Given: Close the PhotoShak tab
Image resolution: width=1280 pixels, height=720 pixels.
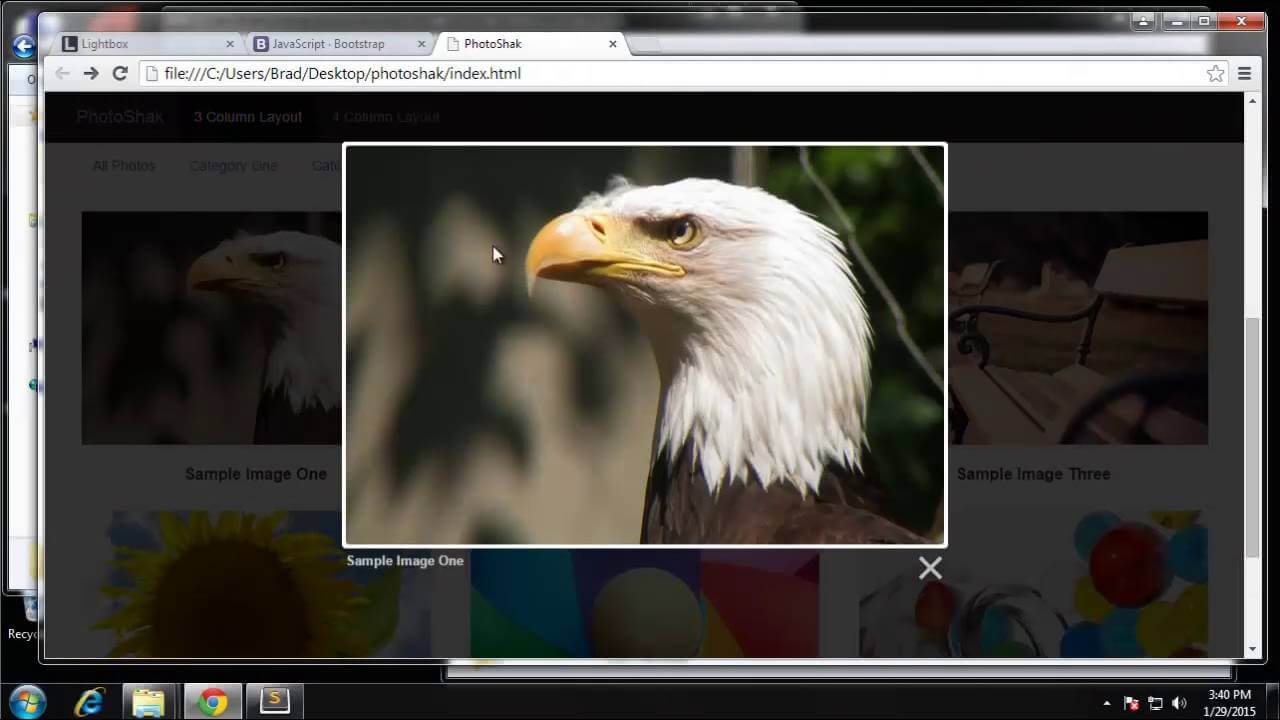Looking at the screenshot, I should [x=613, y=44].
